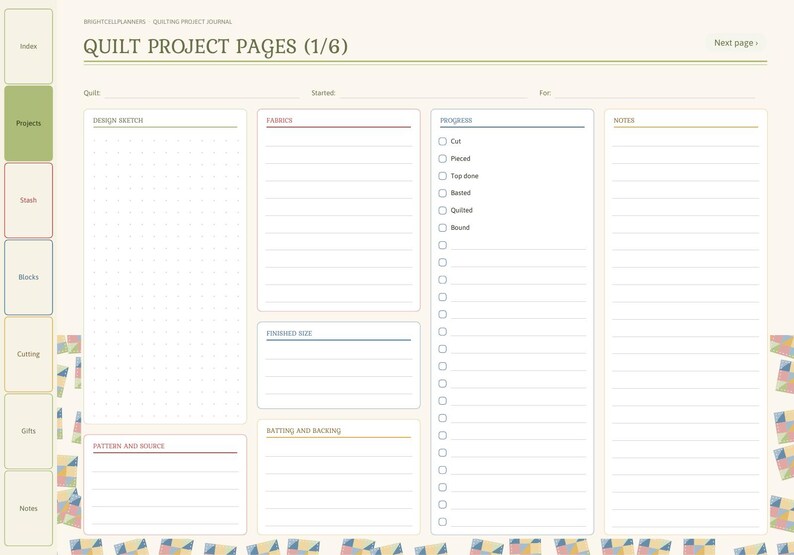Tick the first blank checkbox below Bound
Image resolution: width=794 pixels, height=555 pixels.
[443, 245]
